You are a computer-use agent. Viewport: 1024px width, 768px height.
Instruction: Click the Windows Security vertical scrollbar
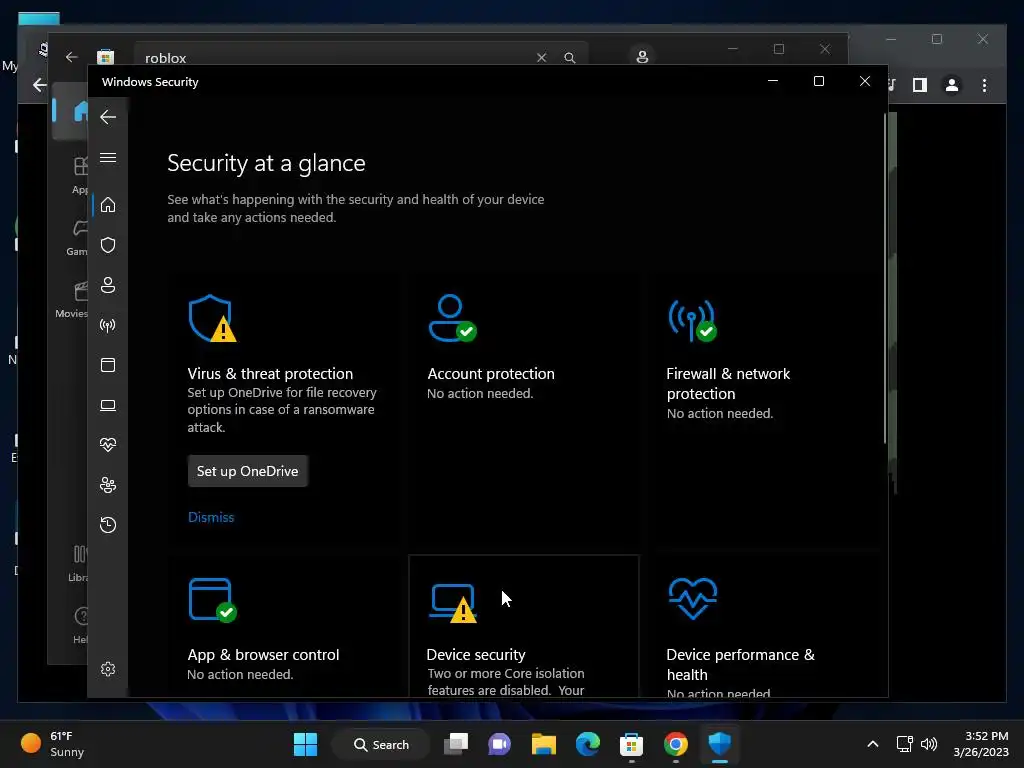[885, 279]
